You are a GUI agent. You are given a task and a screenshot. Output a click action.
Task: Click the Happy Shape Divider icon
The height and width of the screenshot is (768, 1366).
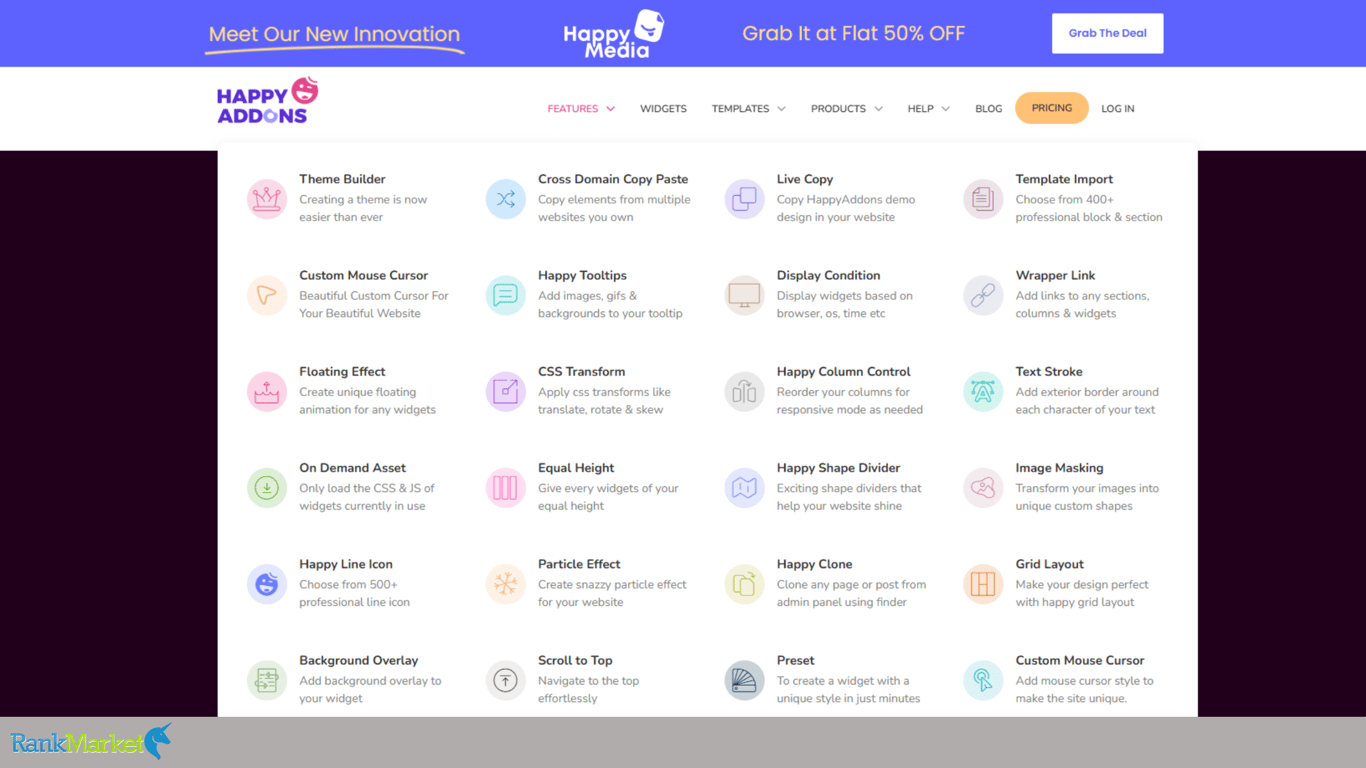point(744,487)
